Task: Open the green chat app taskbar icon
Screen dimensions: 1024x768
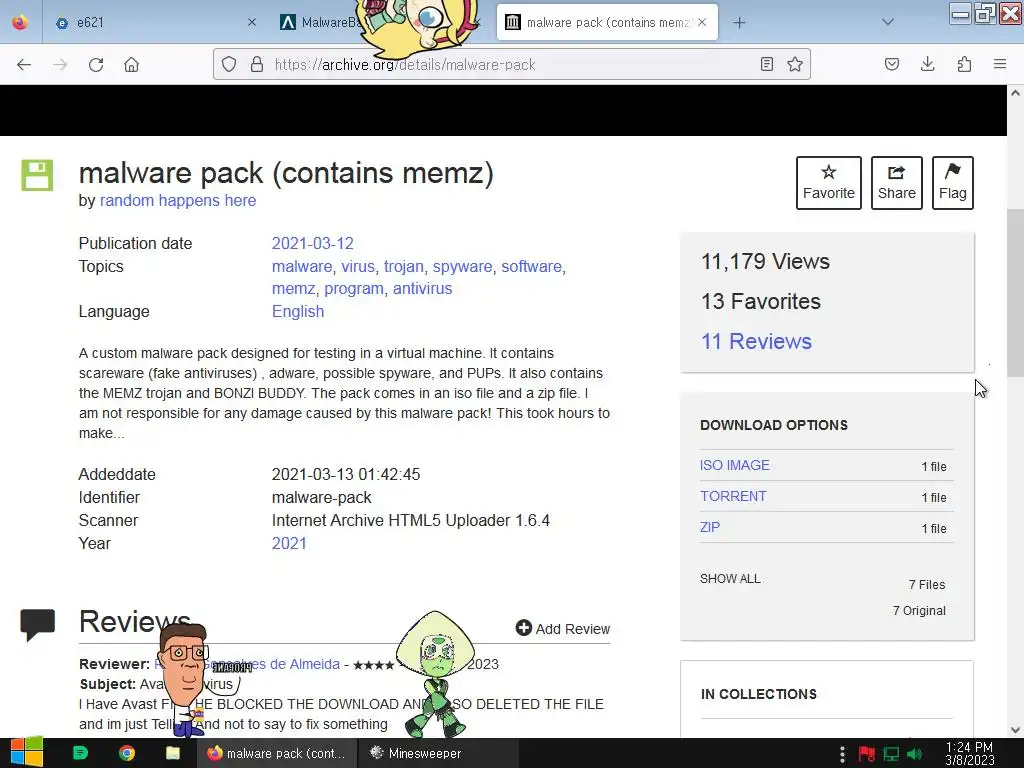Action: [80, 753]
